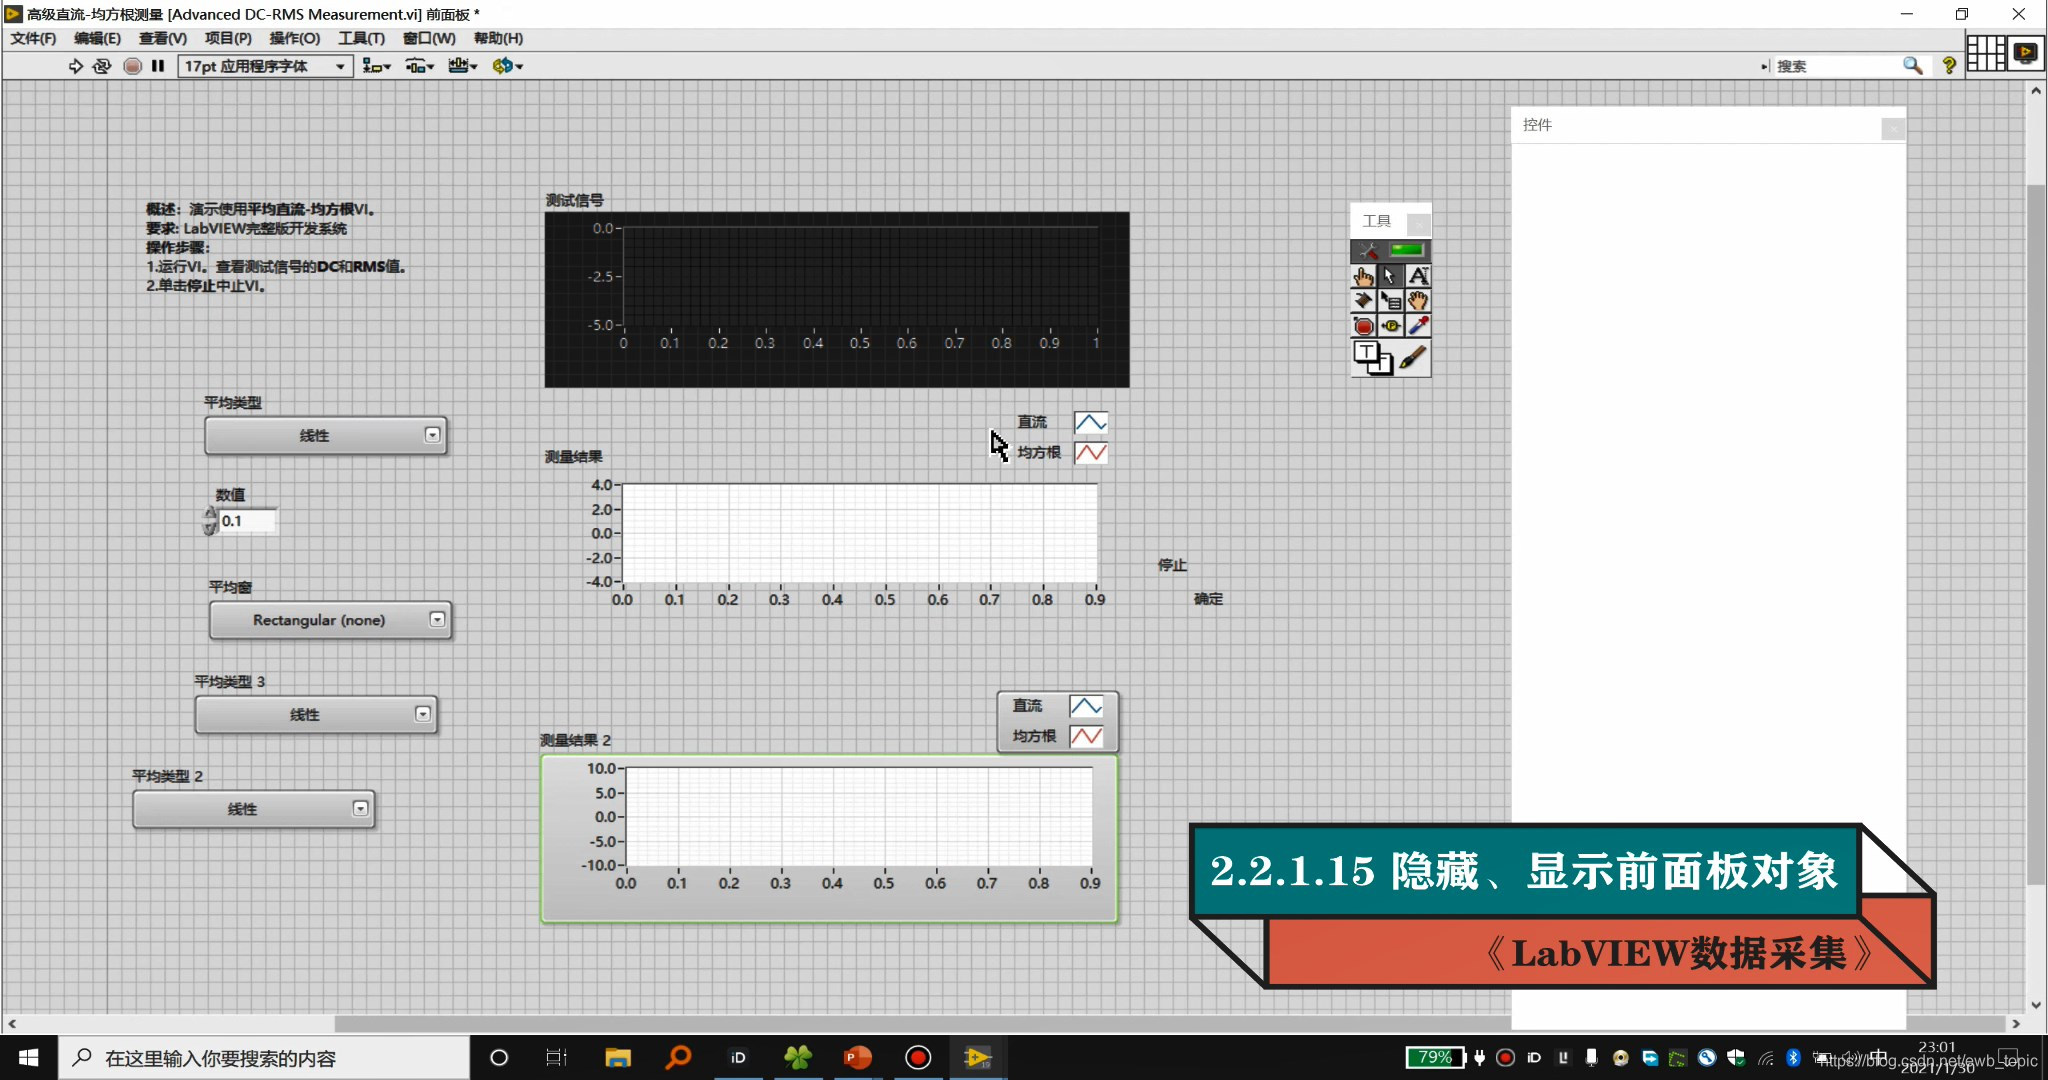Viewport: 2048px width, 1080px height.
Task: Open the Reorder dropdown
Action: 507,66
